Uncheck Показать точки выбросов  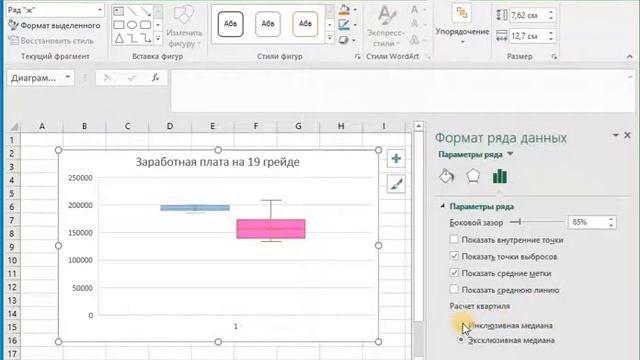pyautogui.click(x=454, y=256)
